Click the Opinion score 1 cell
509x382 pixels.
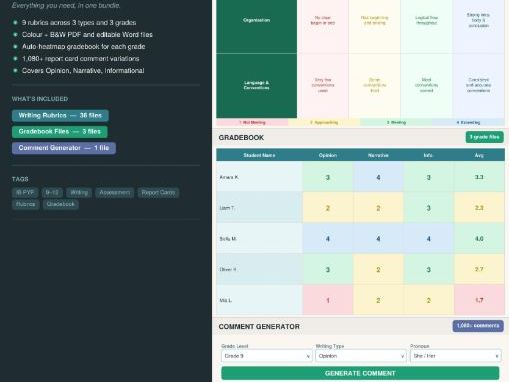(x=328, y=300)
